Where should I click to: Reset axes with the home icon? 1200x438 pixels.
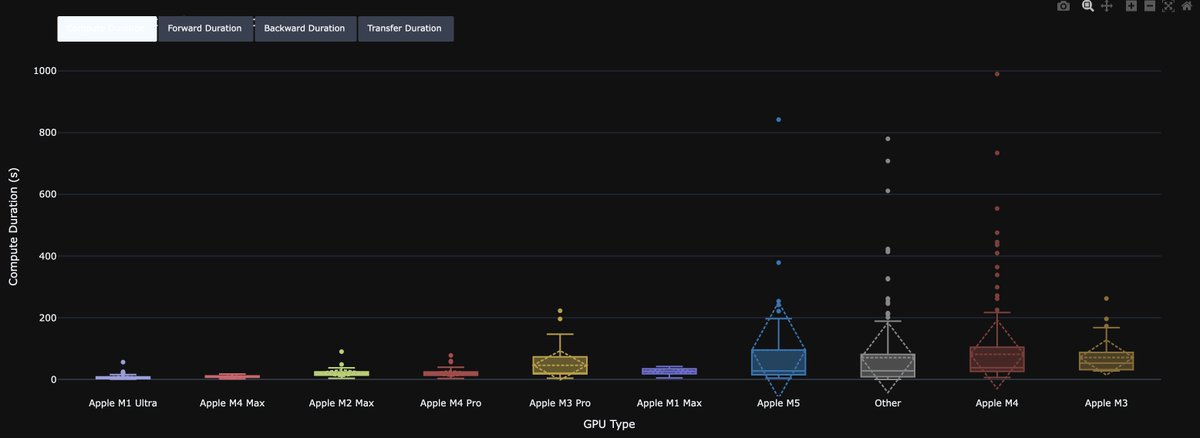[x=1187, y=6]
